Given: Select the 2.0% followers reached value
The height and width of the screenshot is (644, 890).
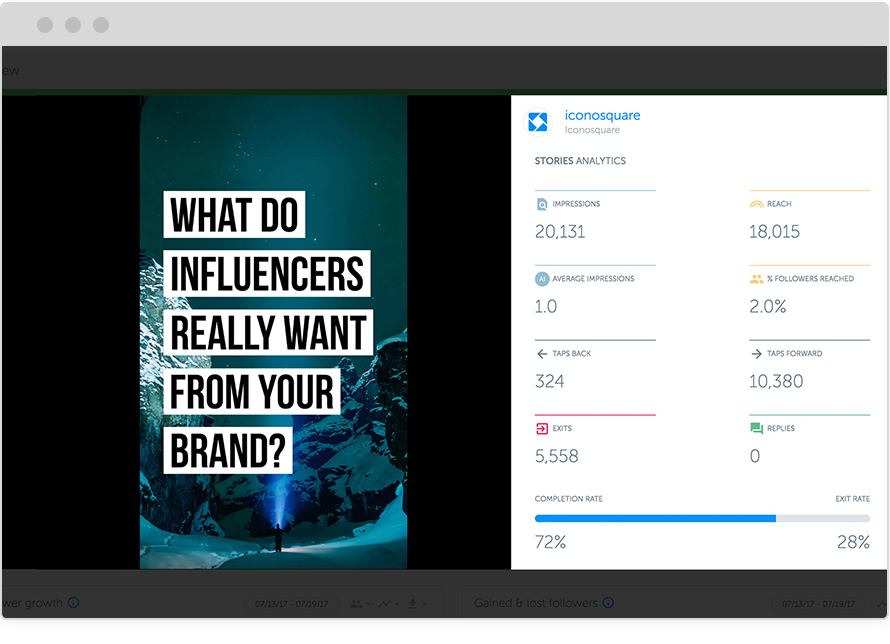Looking at the screenshot, I should [767, 306].
